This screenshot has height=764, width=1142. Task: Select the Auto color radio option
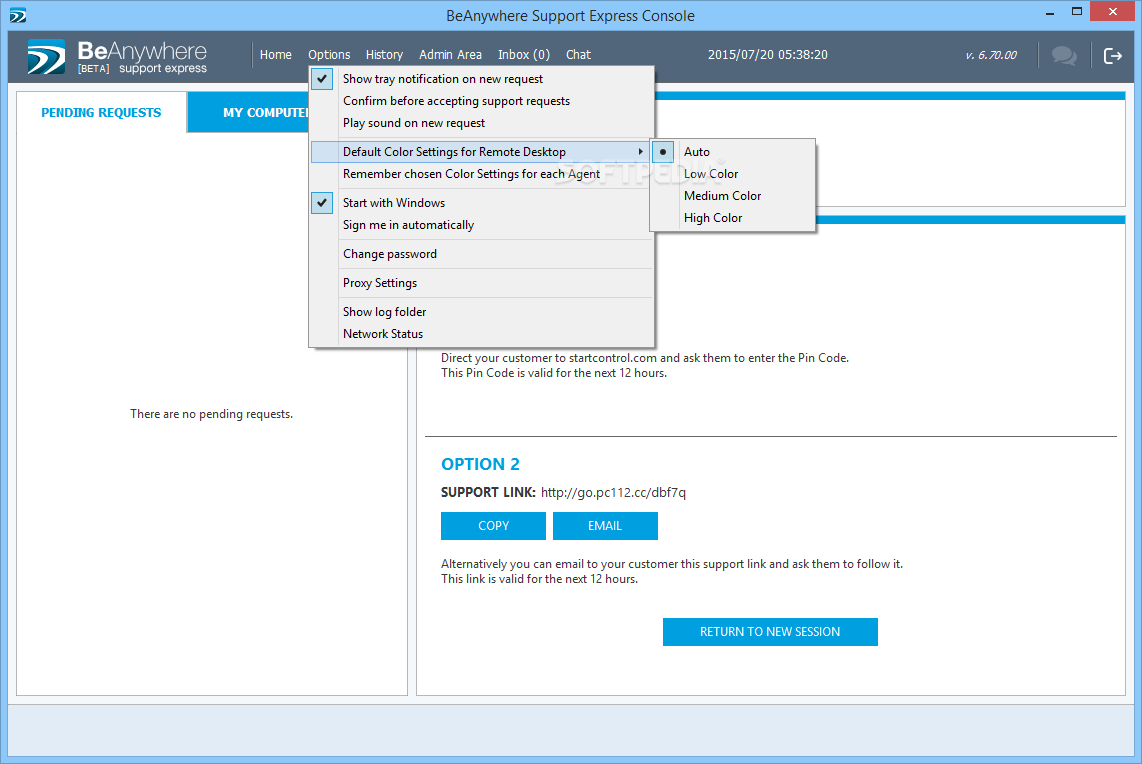[733, 151]
